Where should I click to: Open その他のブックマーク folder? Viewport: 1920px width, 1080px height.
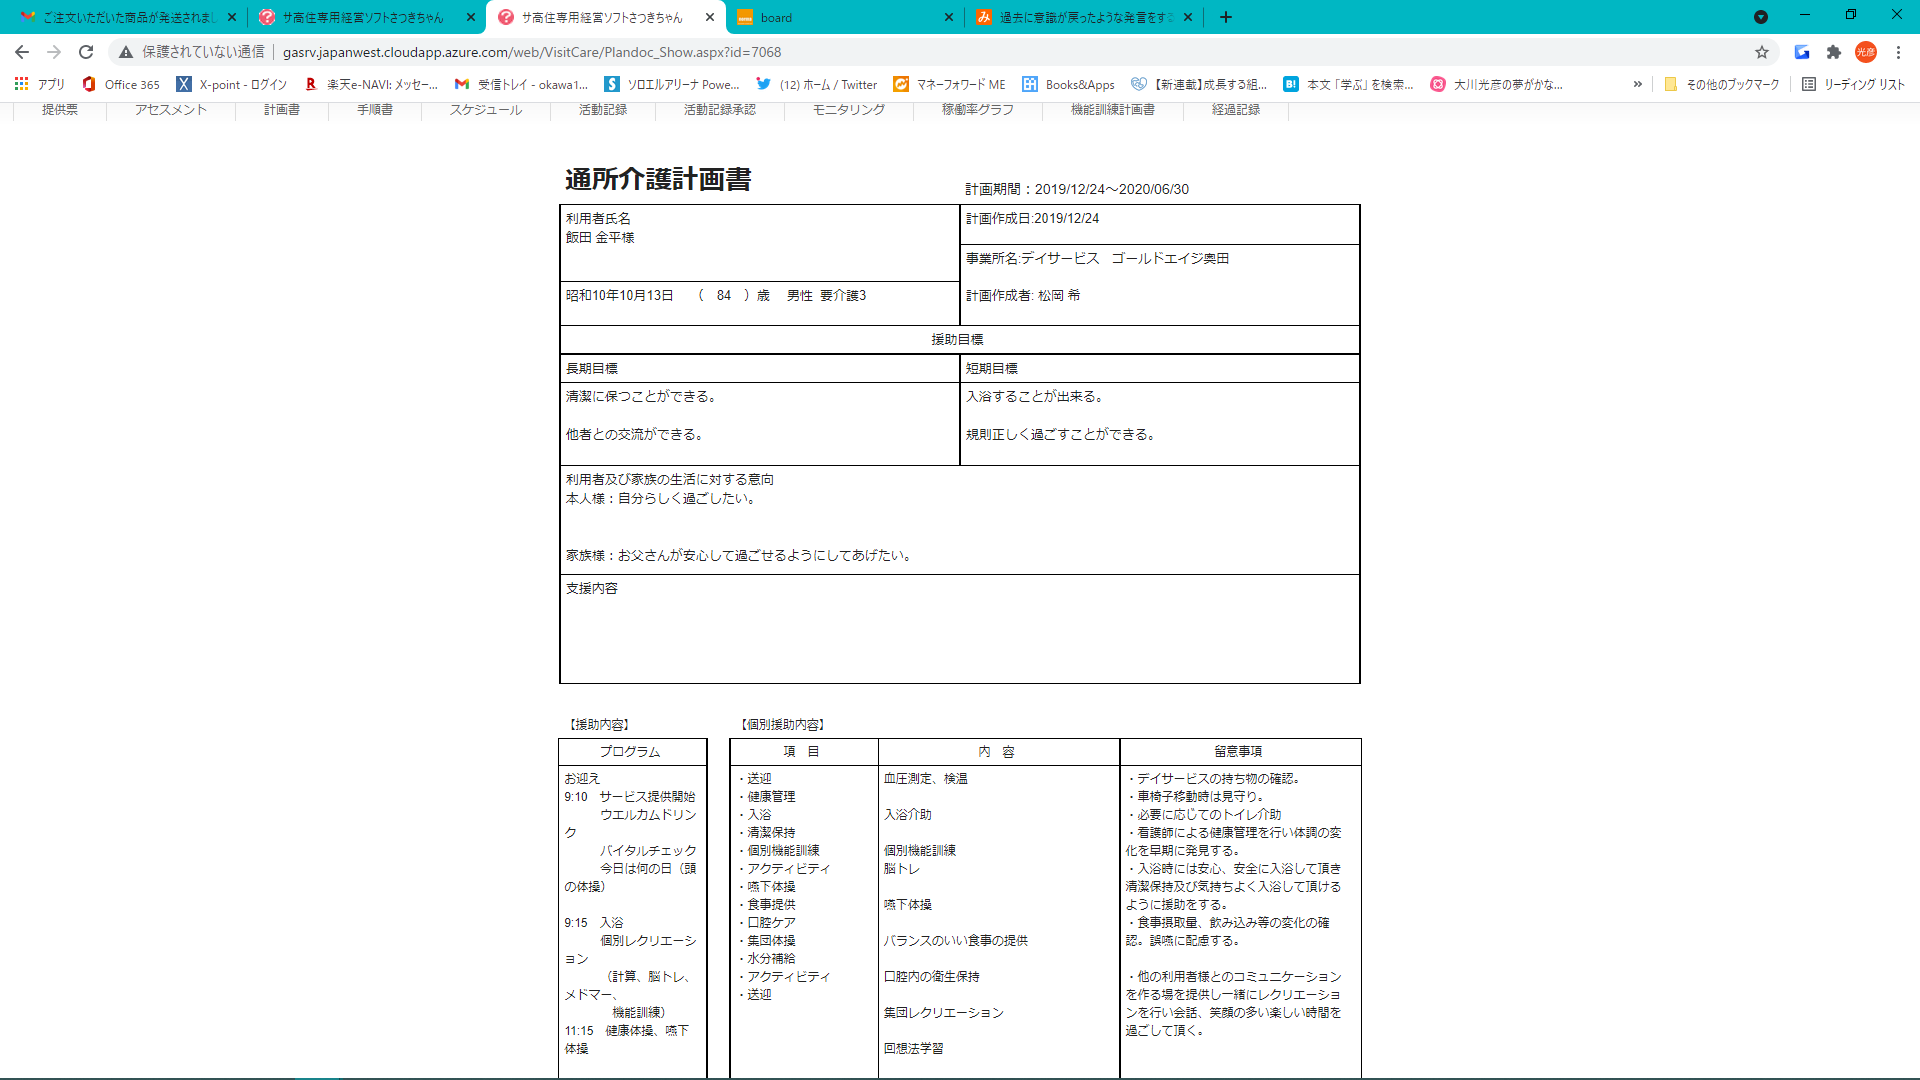point(1722,84)
